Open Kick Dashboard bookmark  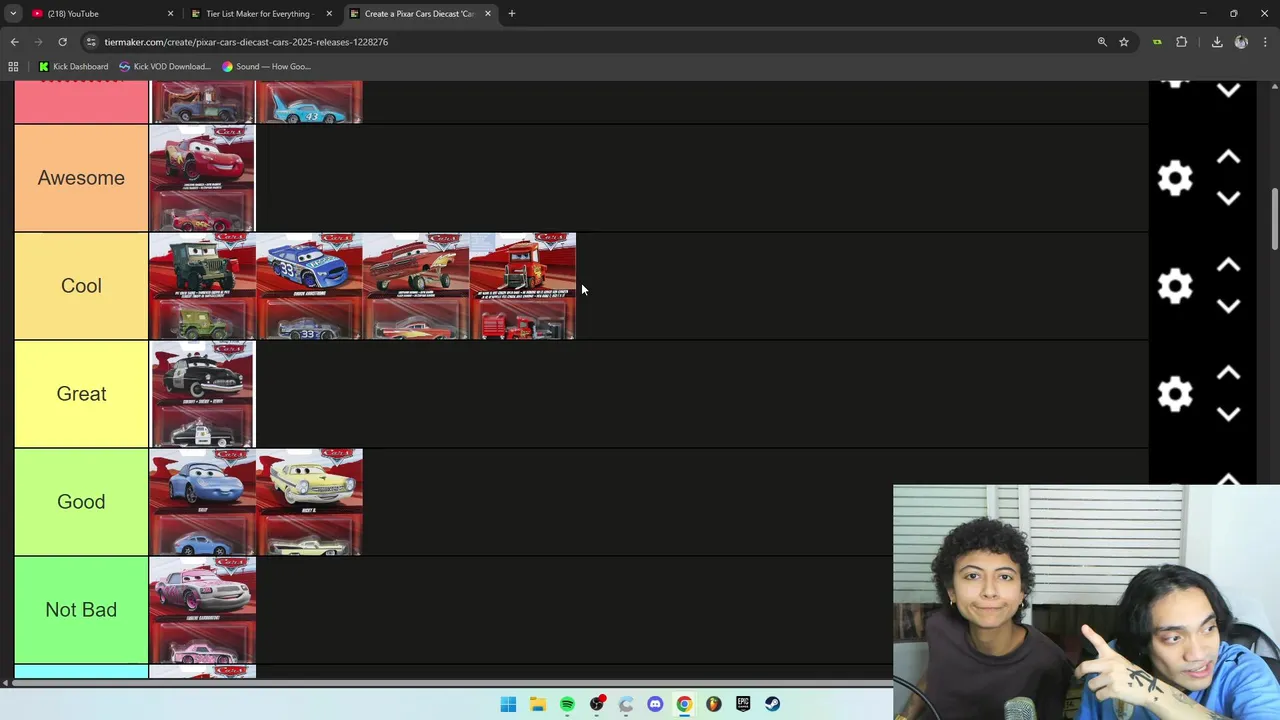tap(73, 66)
